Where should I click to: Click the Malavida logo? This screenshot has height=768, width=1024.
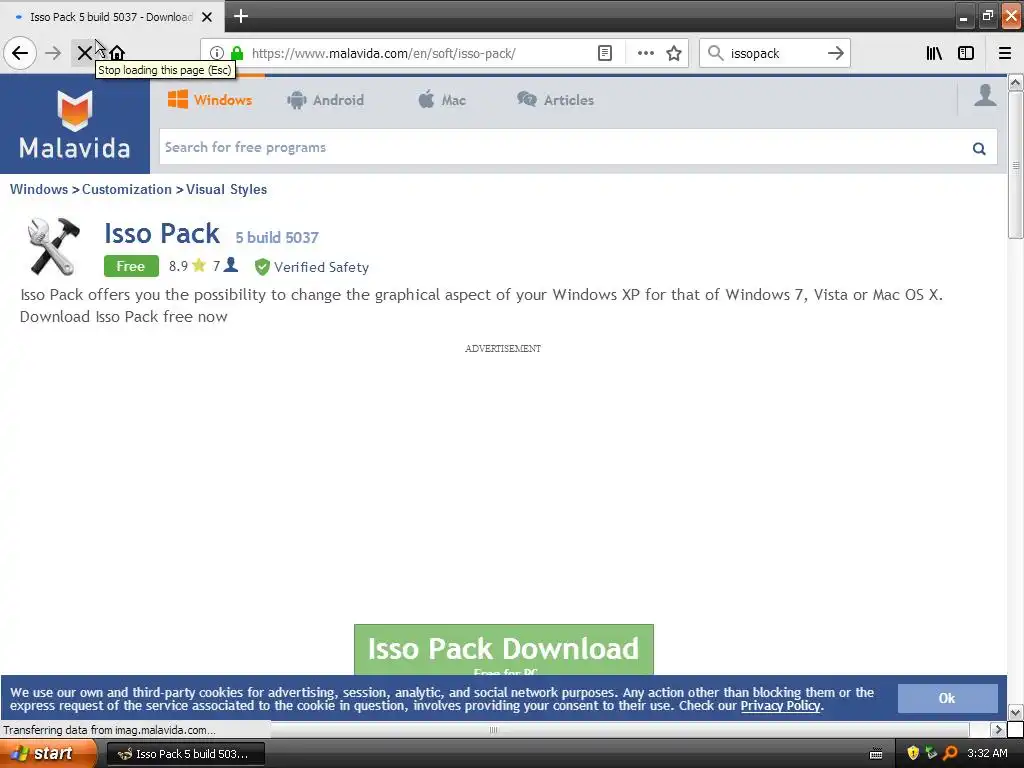coord(74,125)
